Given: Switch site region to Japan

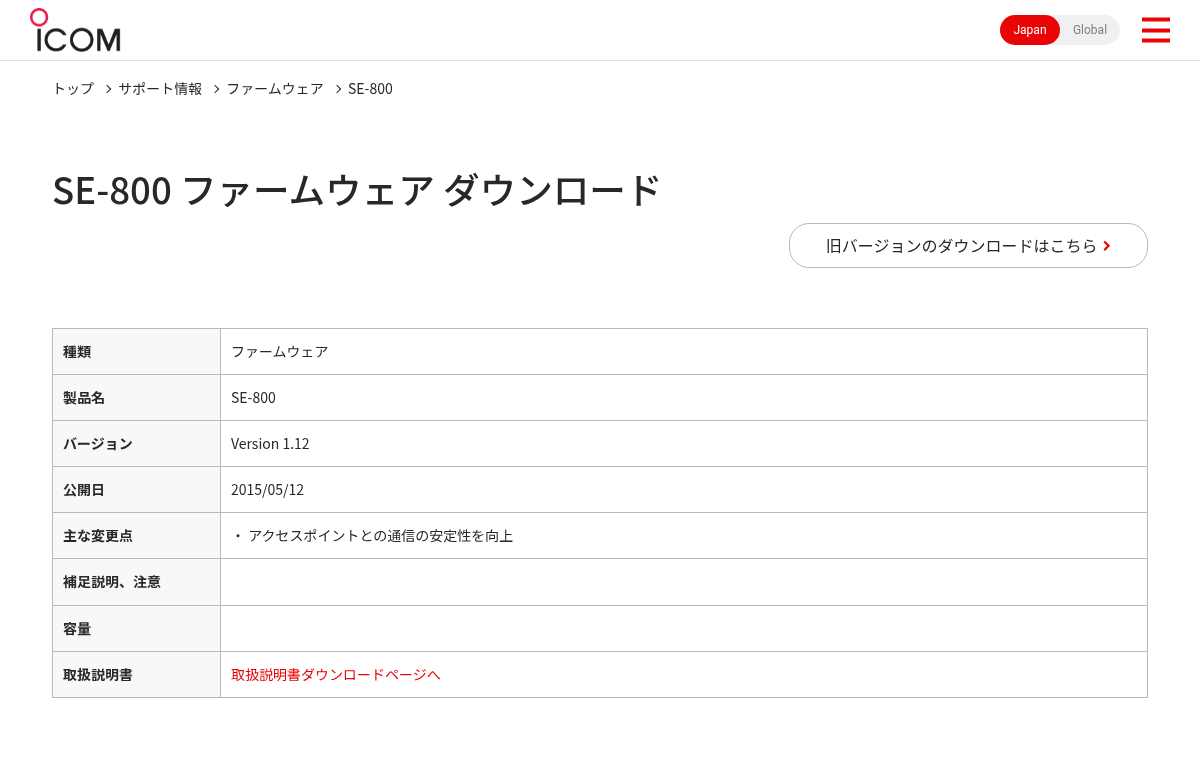Looking at the screenshot, I should (x=1030, y=30).
